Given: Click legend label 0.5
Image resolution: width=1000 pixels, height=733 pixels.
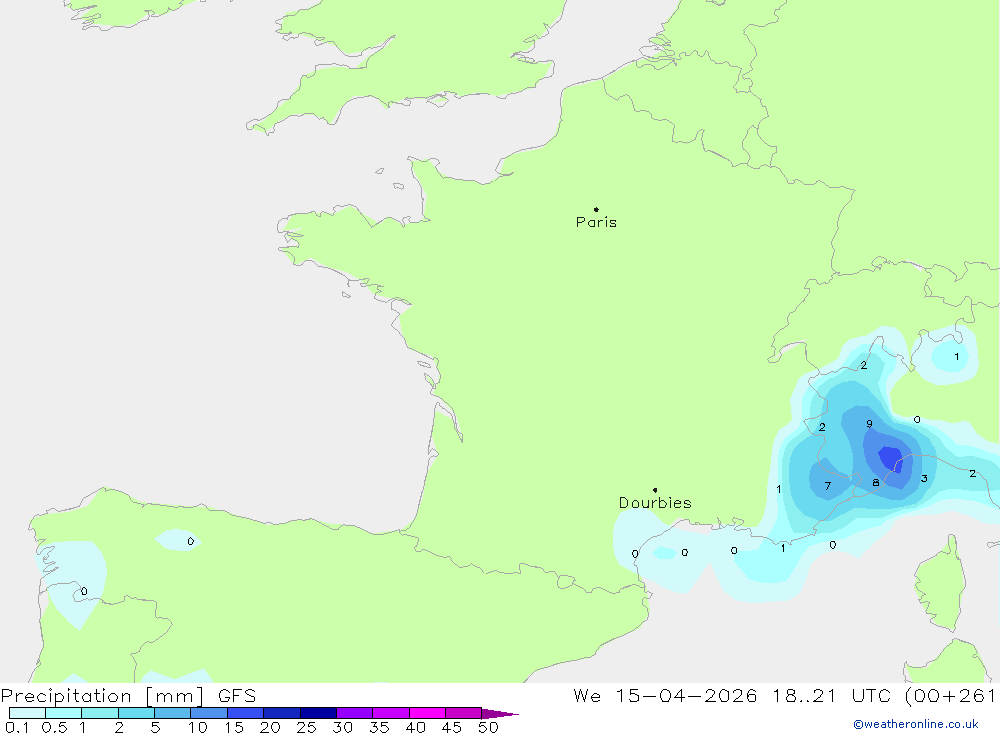Looking at the screenshot, I should 54,727.
